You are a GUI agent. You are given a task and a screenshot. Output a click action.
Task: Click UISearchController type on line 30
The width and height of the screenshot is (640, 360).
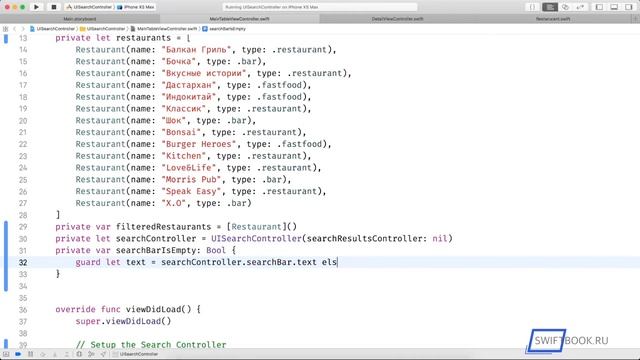point(256,239)
